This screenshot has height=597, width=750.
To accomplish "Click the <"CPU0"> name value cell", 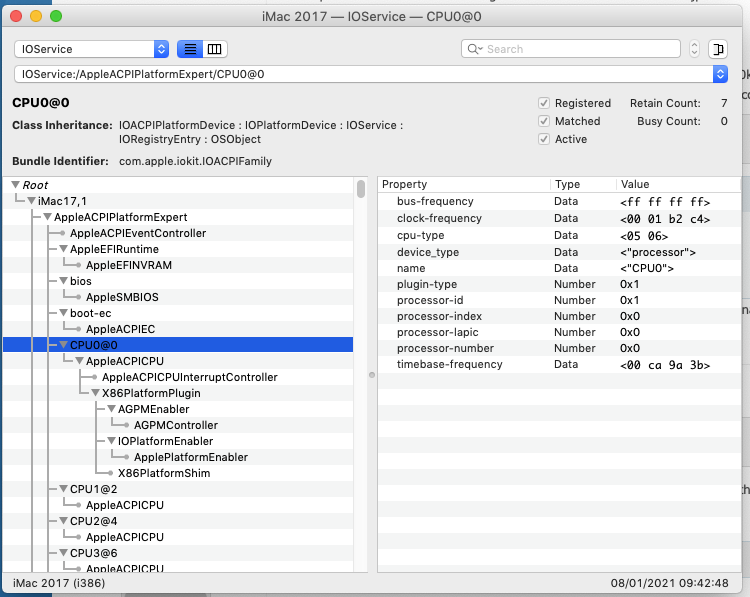I will coord(647,268).
